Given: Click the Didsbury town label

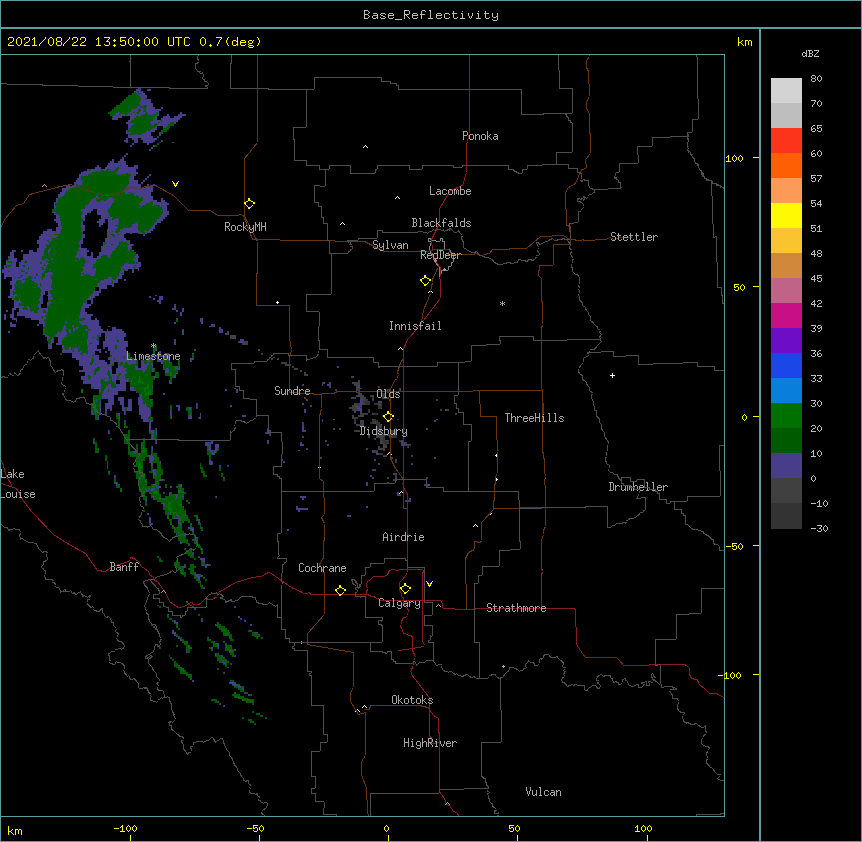Looking at the screenshot, I should pyautogui.click(x=383, y=431).
